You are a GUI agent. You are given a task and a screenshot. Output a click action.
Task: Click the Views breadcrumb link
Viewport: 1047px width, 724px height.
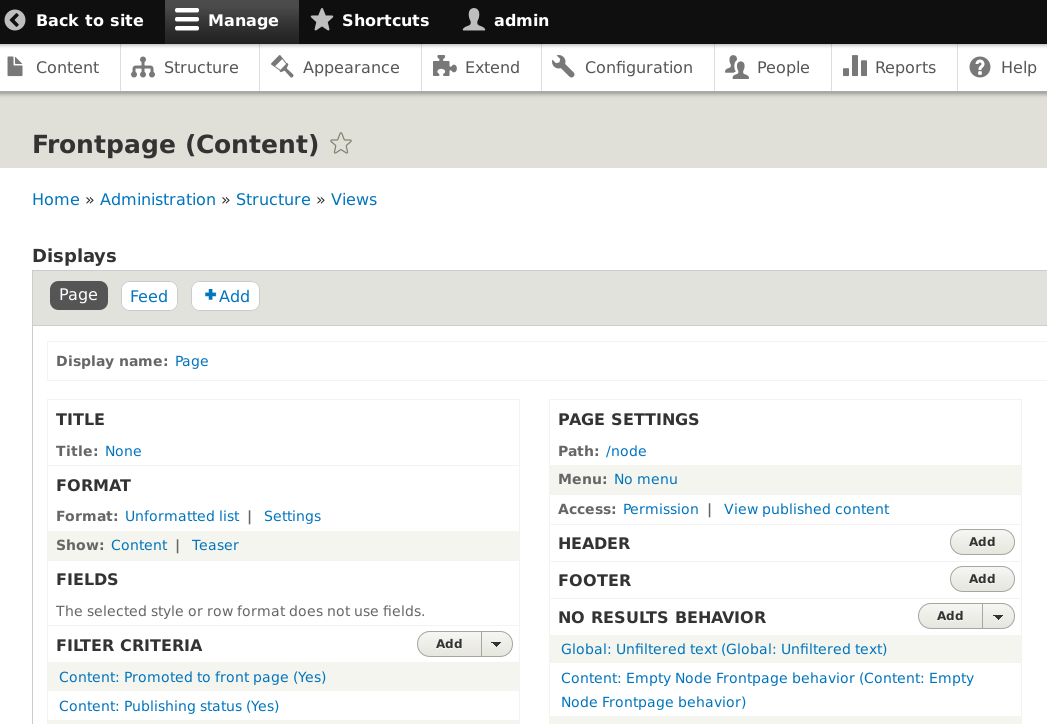[x=354, y=199]
